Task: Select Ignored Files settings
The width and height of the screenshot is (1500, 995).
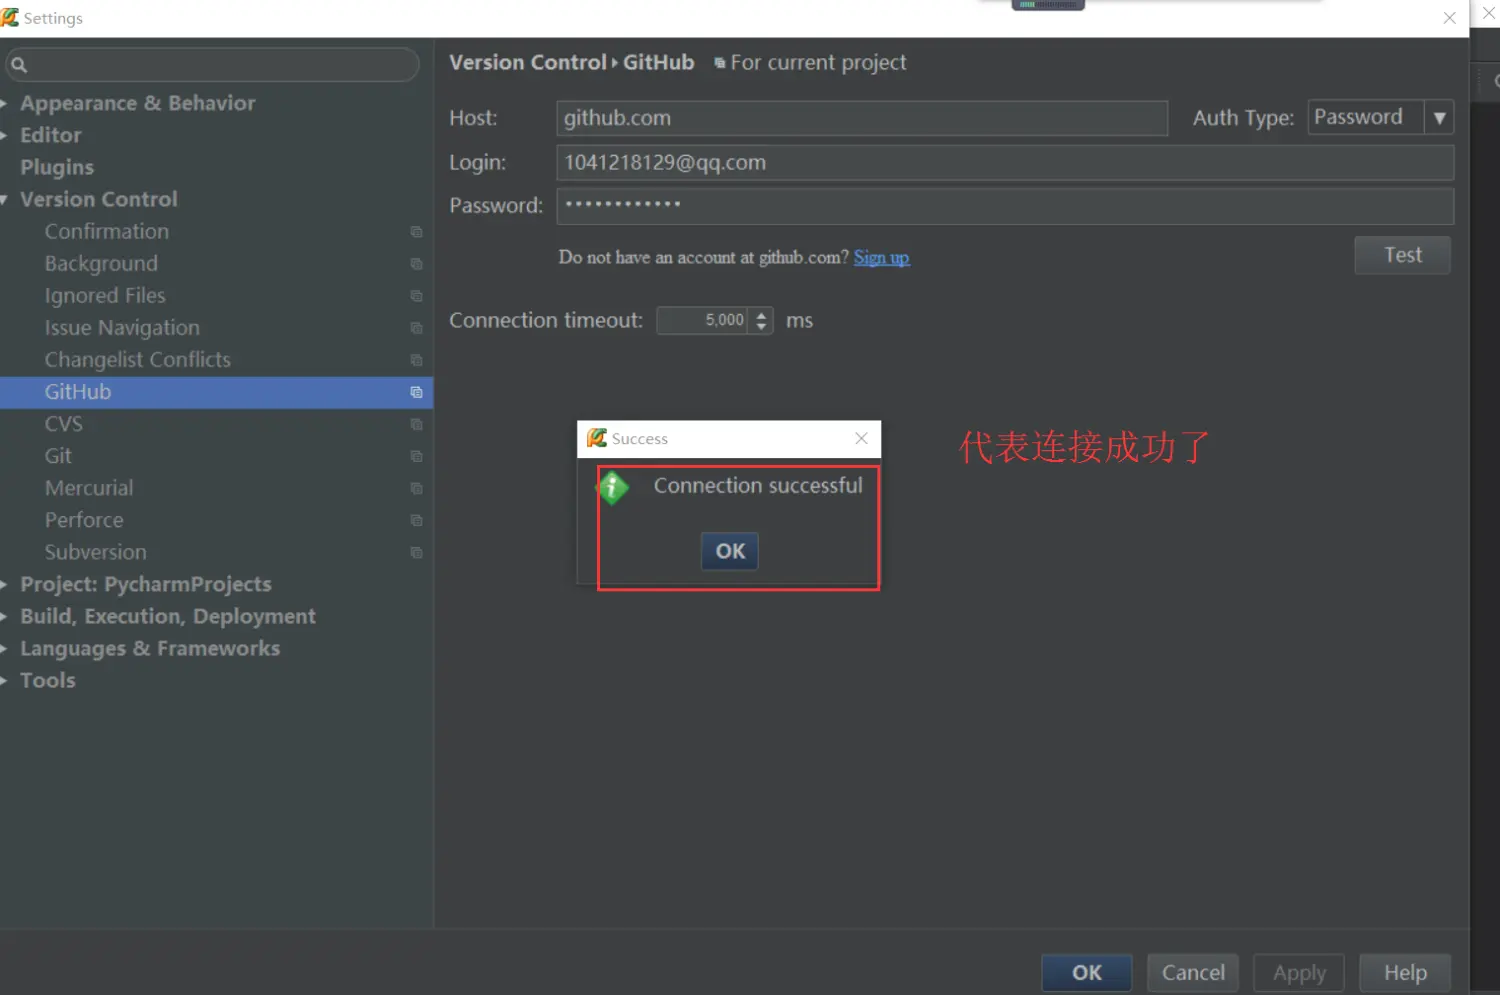Action: [105, 295]
